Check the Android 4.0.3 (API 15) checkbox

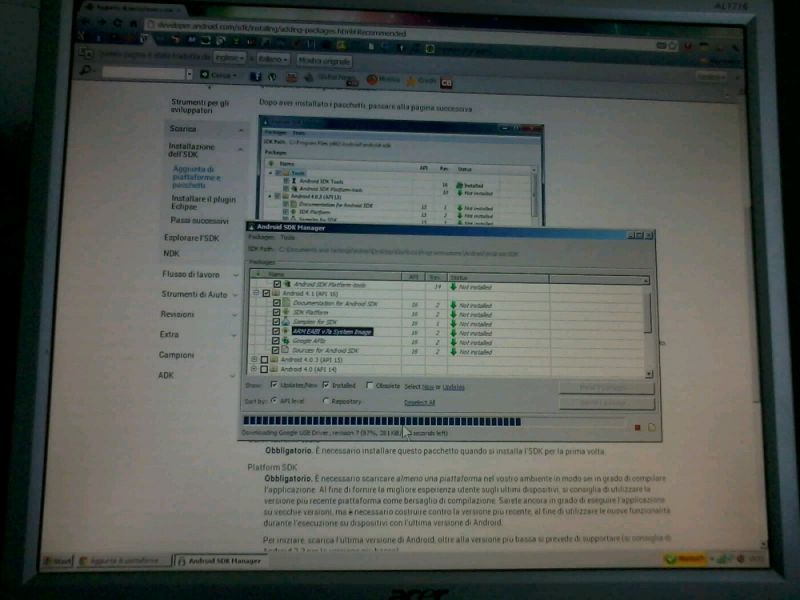[264, 360]
